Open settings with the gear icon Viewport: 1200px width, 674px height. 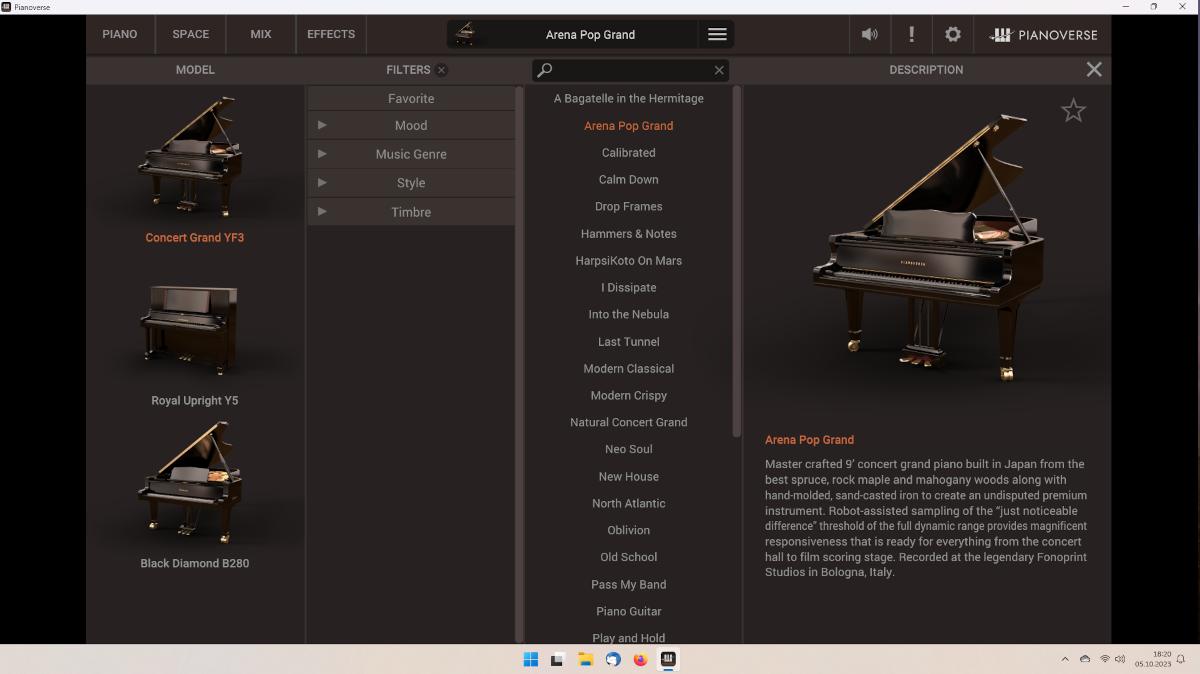click(x=953, y=34)
